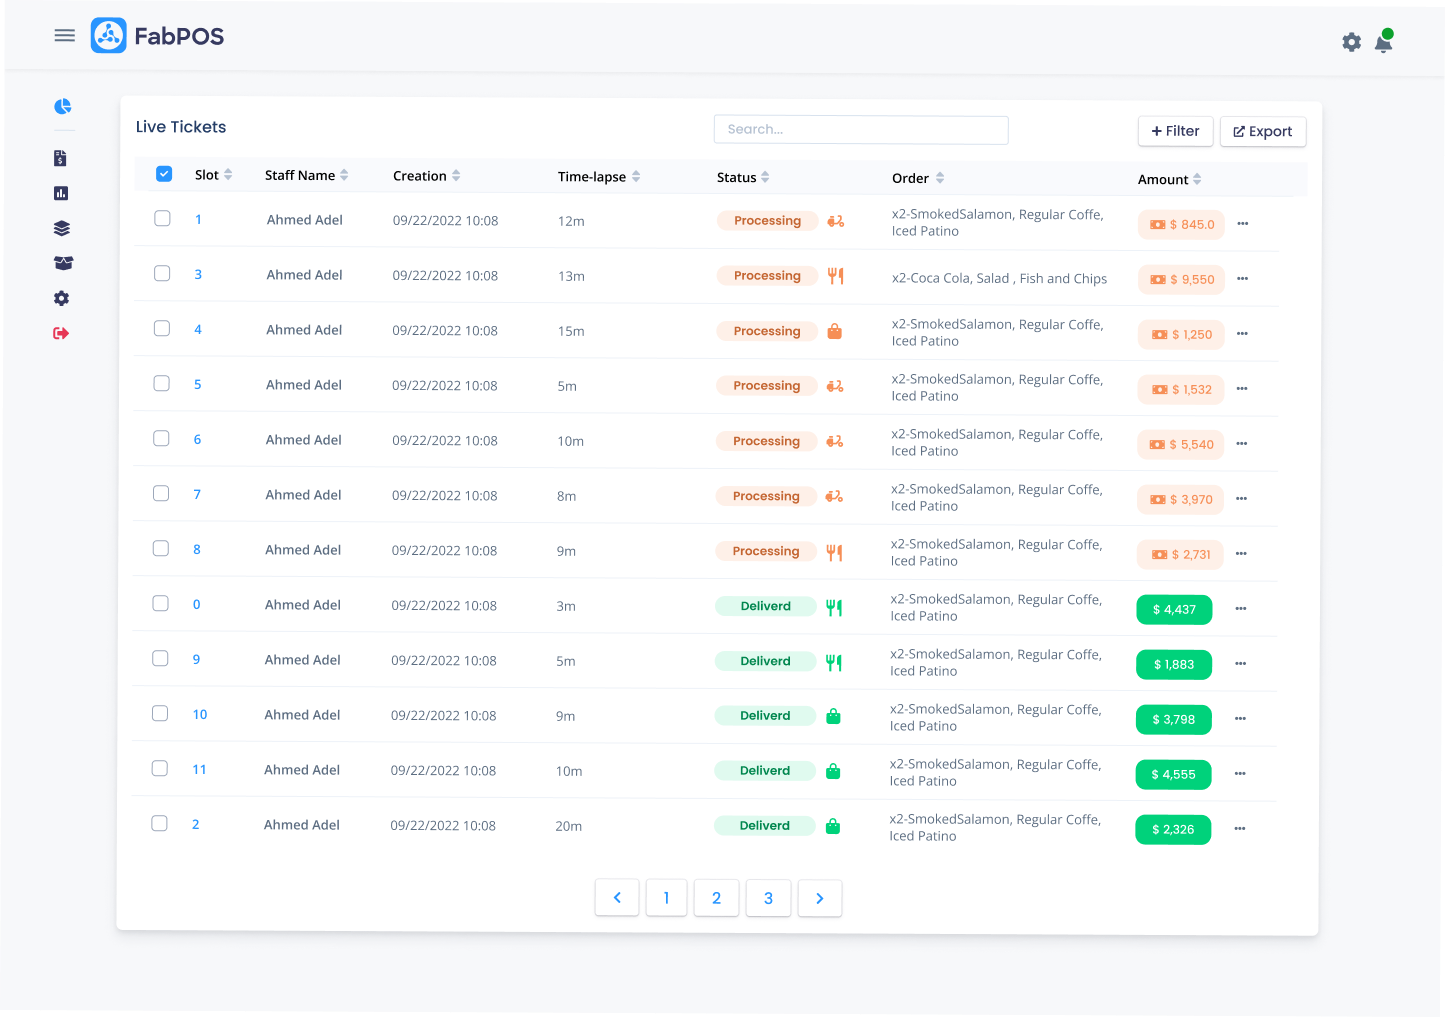Click the $ 4,437 amount badge
The image size is (1445, 1018).
(1174, 609)
